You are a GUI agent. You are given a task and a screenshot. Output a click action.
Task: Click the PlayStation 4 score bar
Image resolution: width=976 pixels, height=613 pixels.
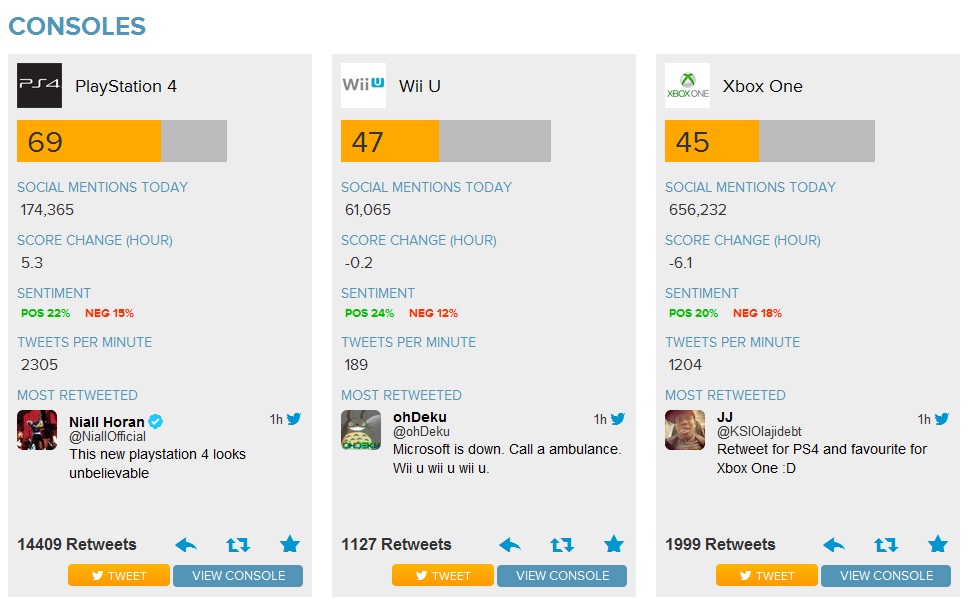122,142
